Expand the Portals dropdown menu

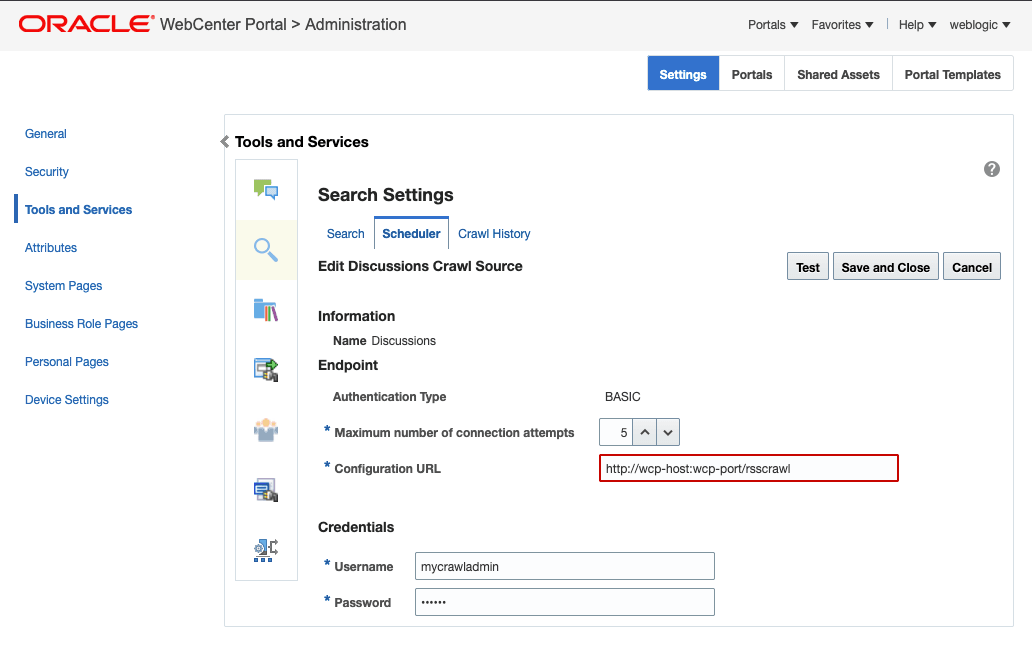[x=773, y=25]
